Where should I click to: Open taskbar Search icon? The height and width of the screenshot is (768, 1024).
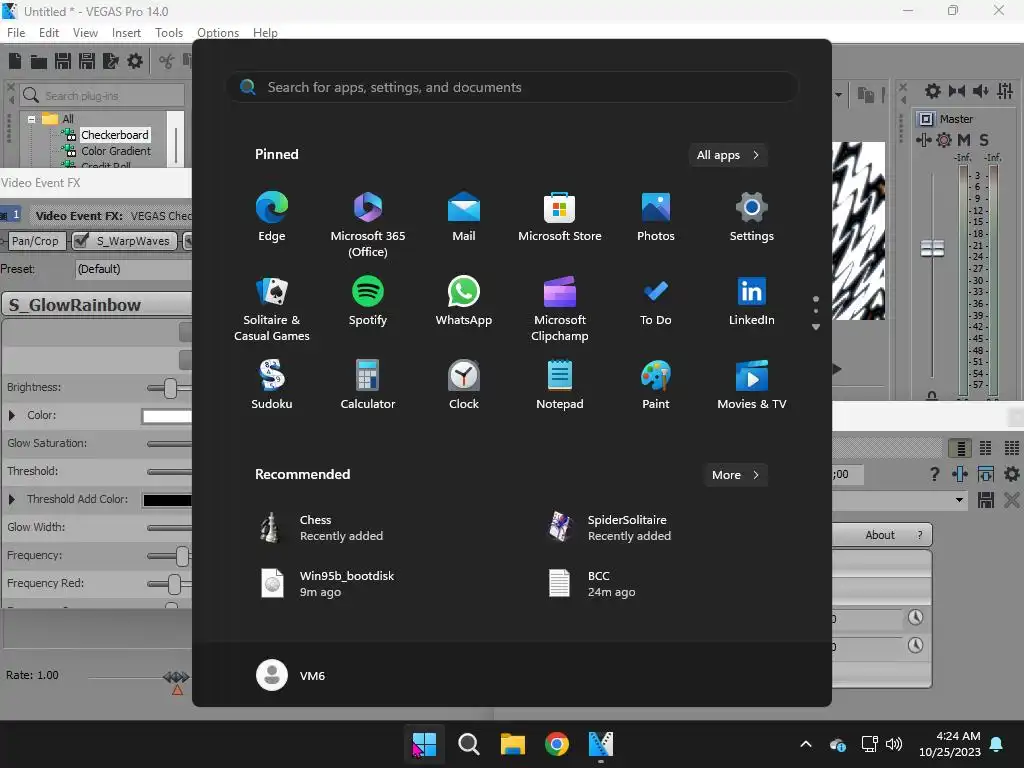point(468,744)
